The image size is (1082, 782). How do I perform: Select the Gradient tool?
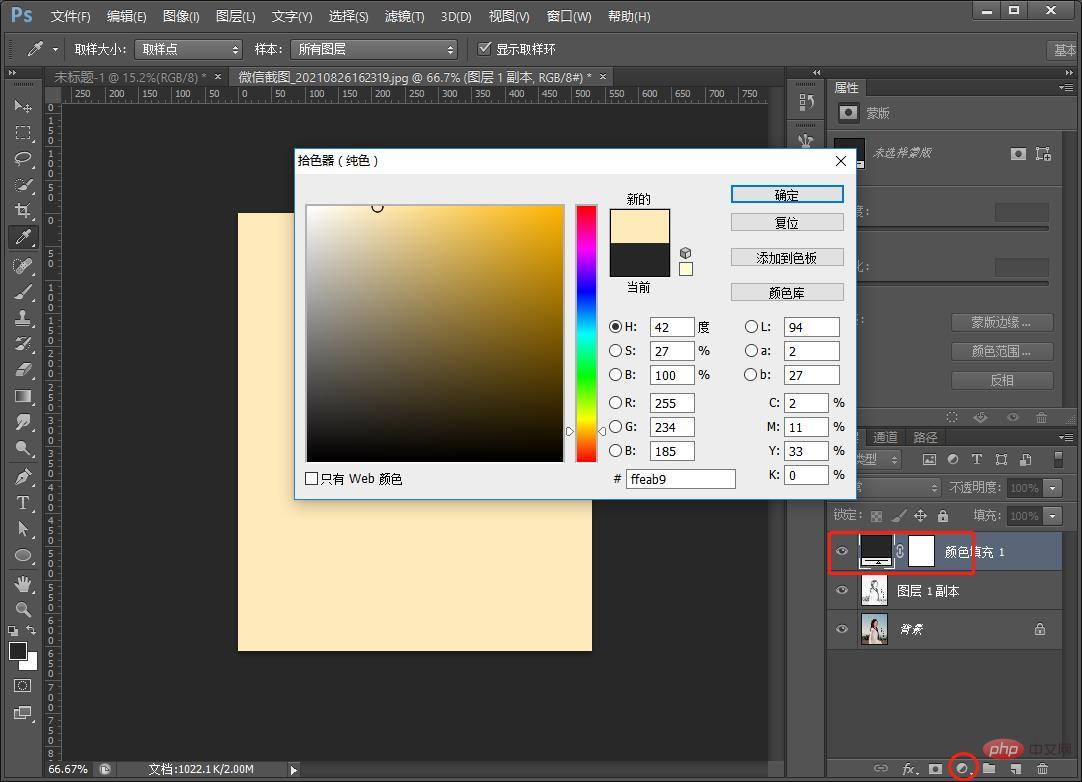(23, 396)
